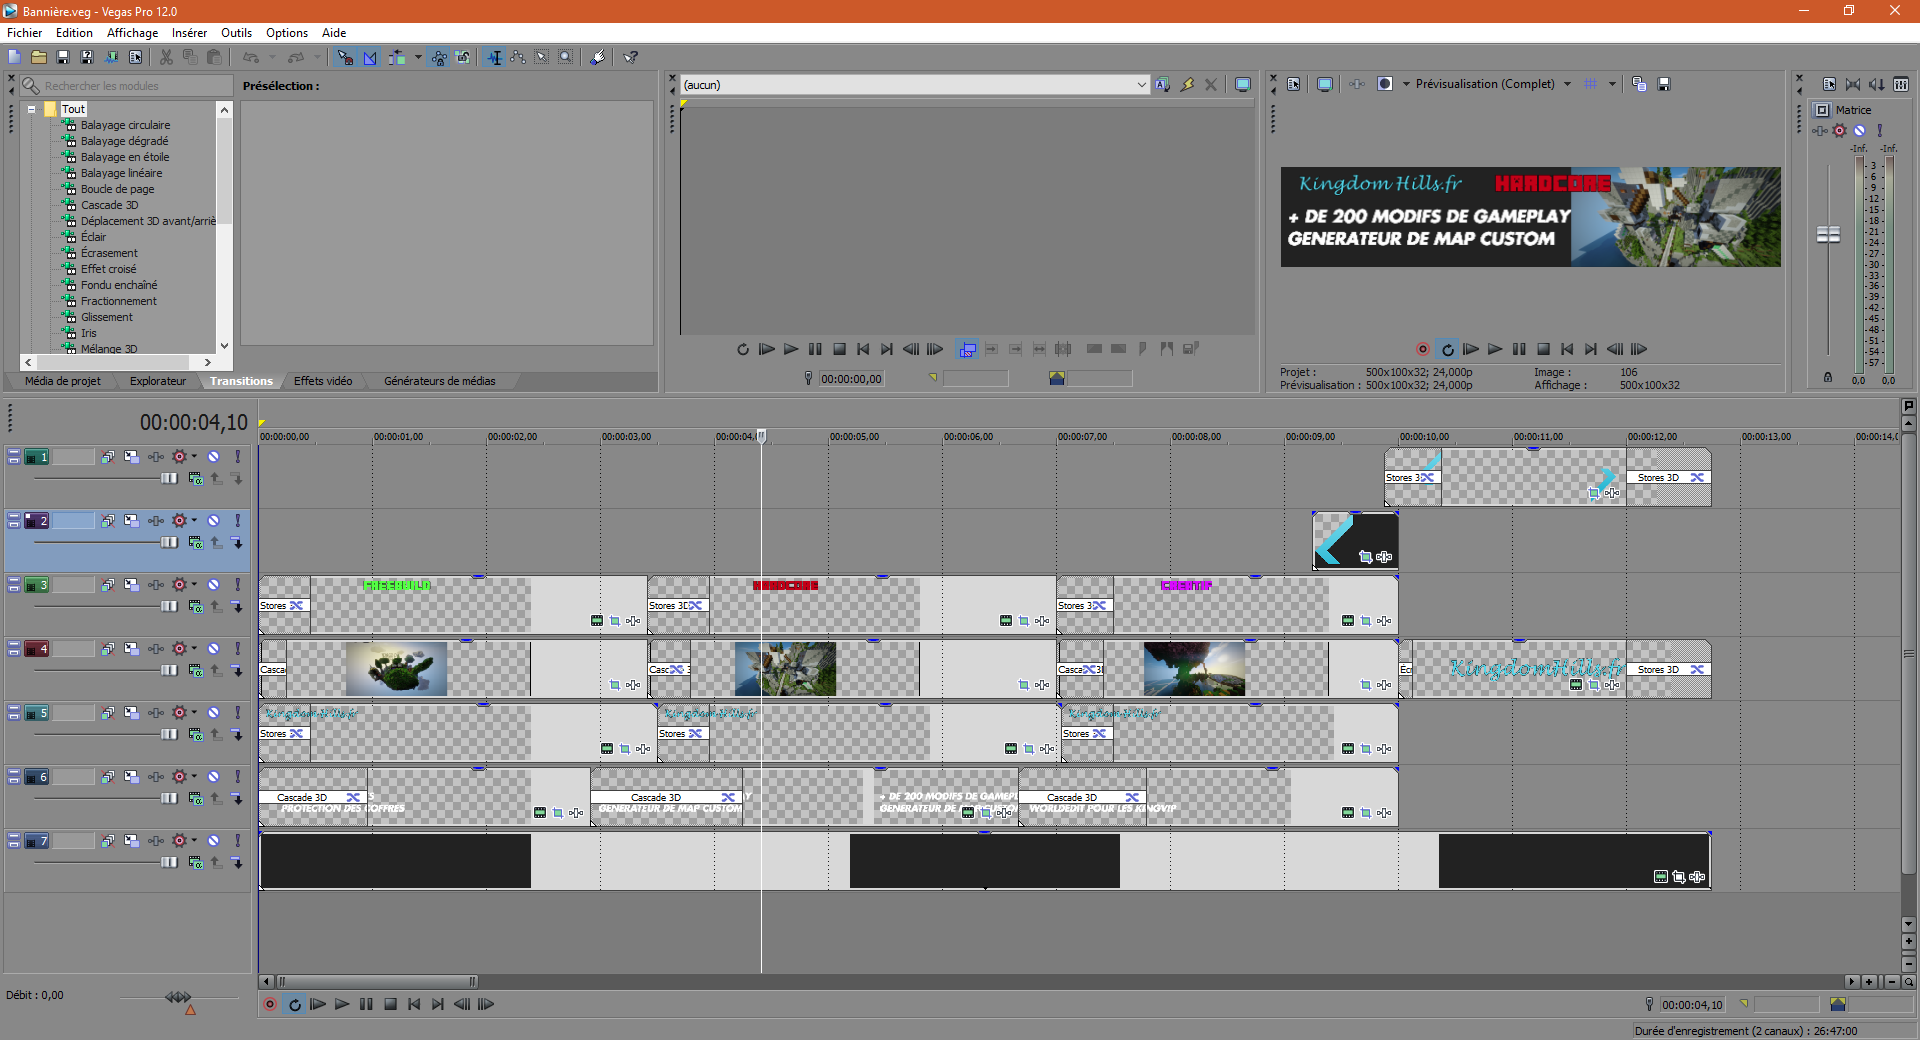Toggle Loop Playback in the preview window
Screen dimensions: 1920x1040
[1447, 350]
